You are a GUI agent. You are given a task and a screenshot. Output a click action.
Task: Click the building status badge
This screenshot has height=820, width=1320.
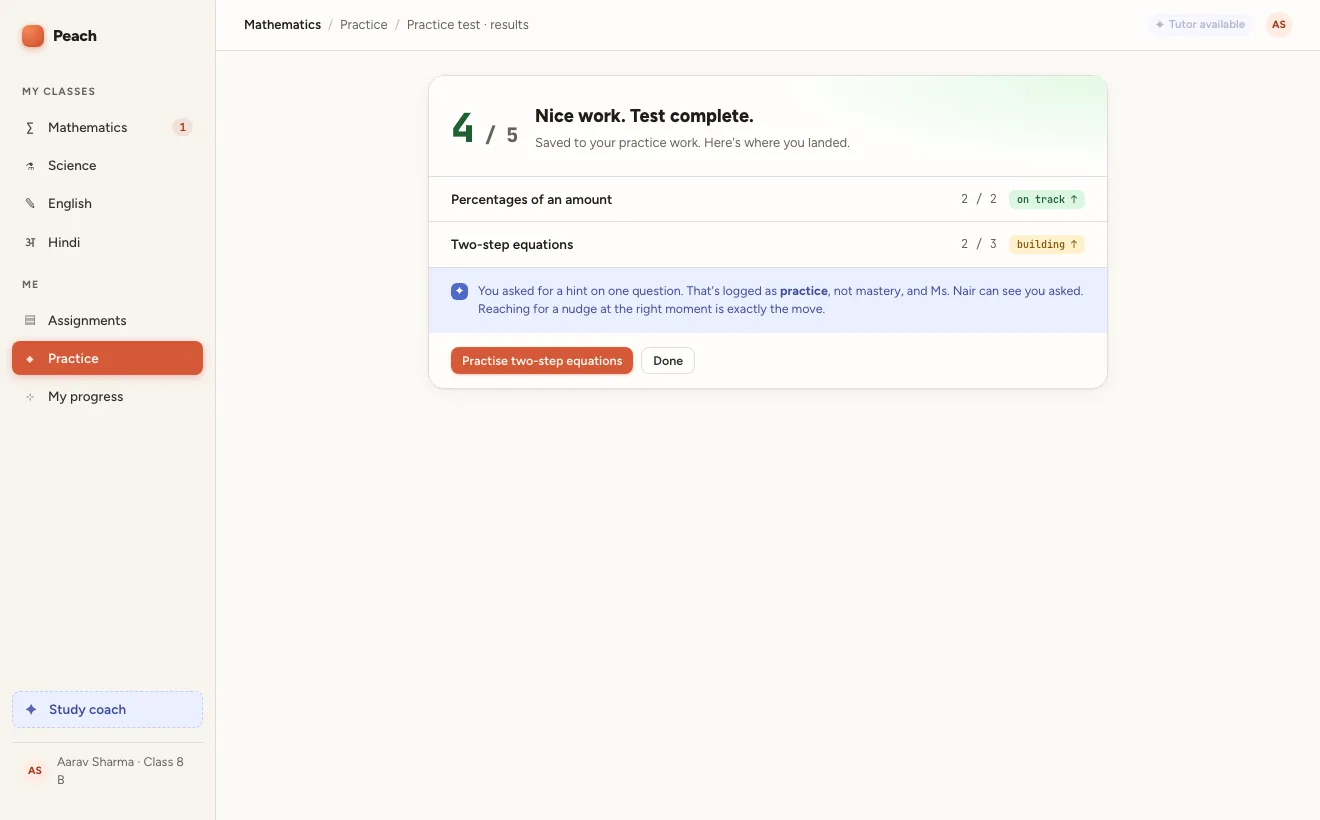click(x=1047, y=245)
